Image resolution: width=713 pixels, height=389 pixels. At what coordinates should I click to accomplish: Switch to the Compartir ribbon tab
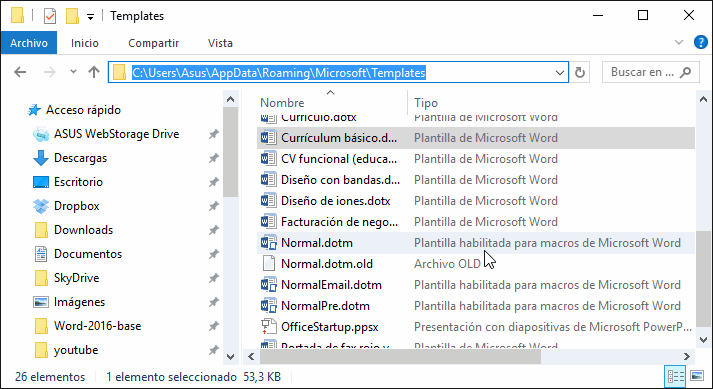coord(154,43)
